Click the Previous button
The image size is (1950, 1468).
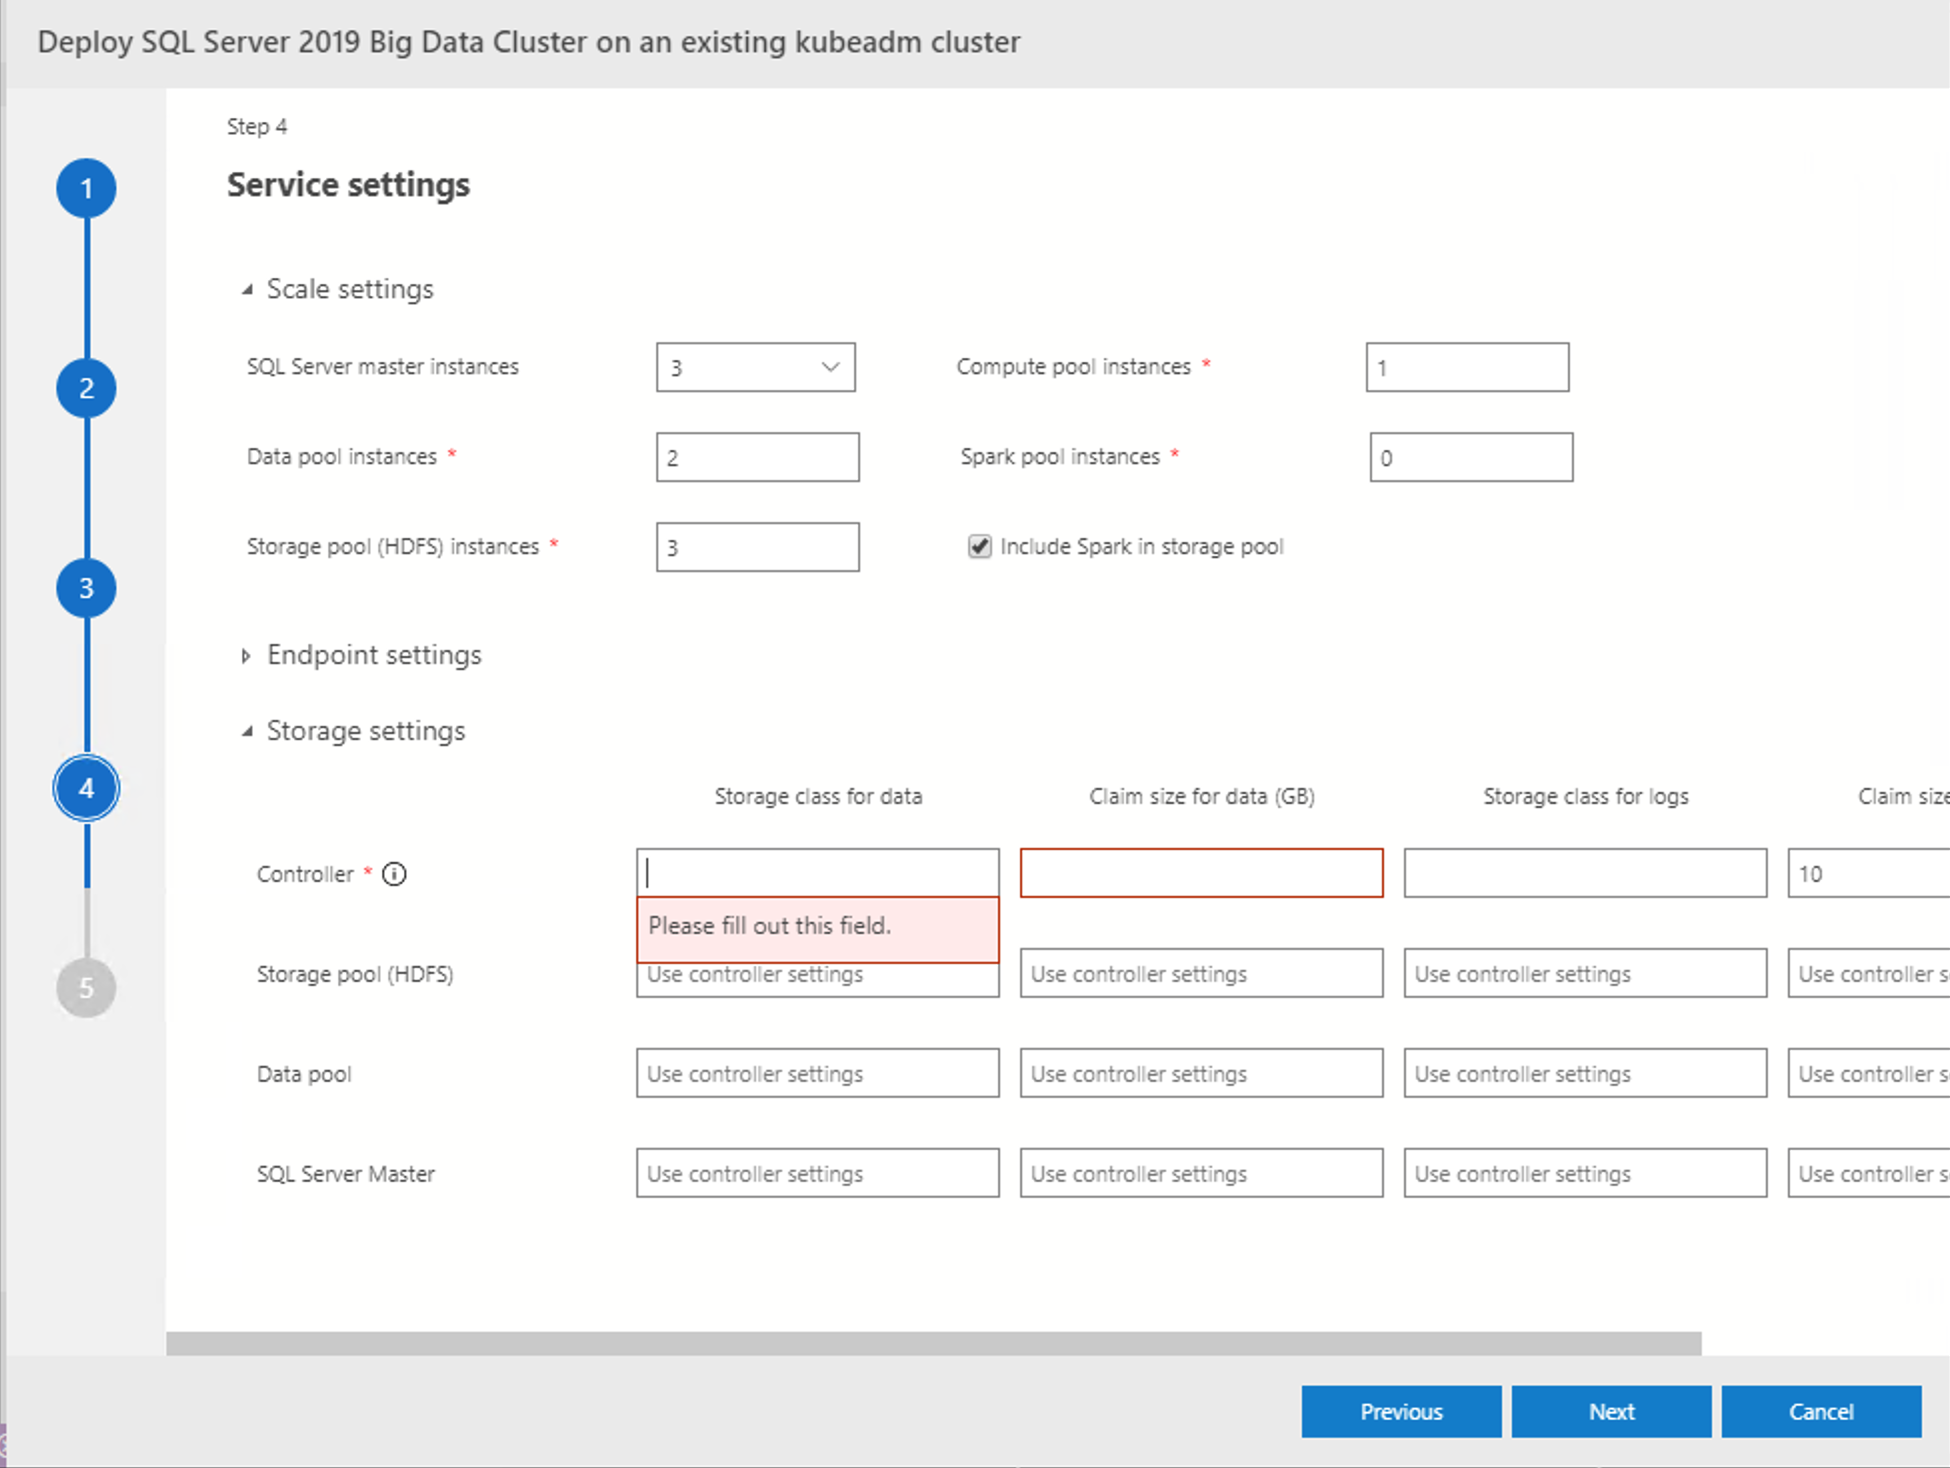(x=1401, y=1411)
